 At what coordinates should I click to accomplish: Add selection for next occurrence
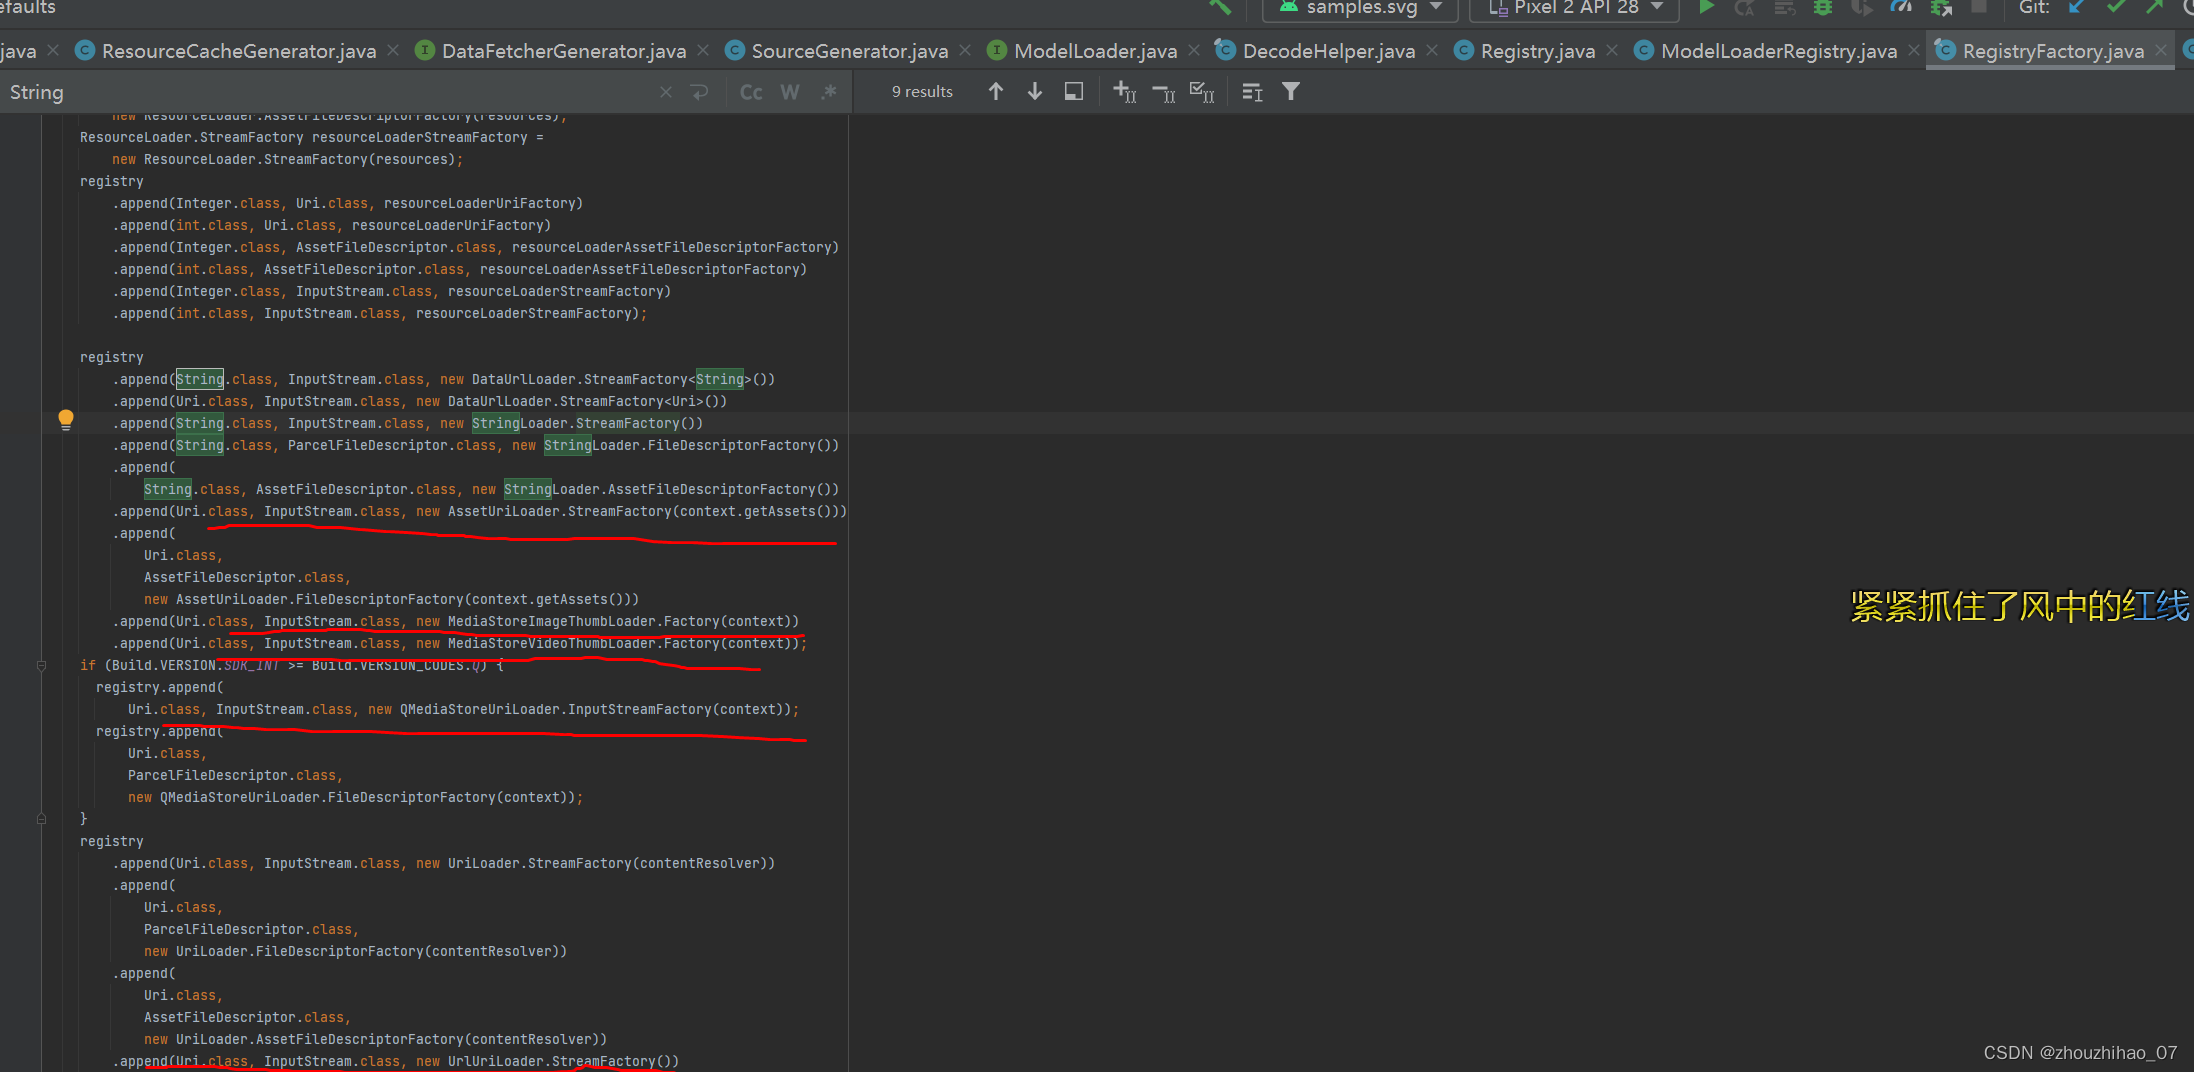coord(1125,92)
